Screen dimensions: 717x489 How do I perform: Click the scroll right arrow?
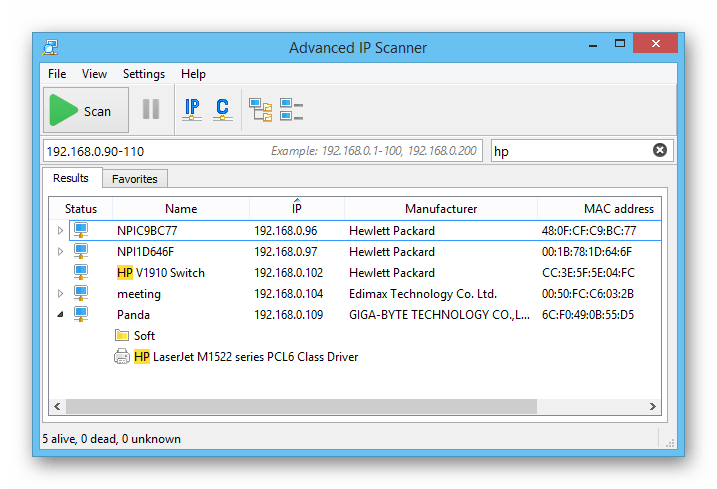point(653,406)
